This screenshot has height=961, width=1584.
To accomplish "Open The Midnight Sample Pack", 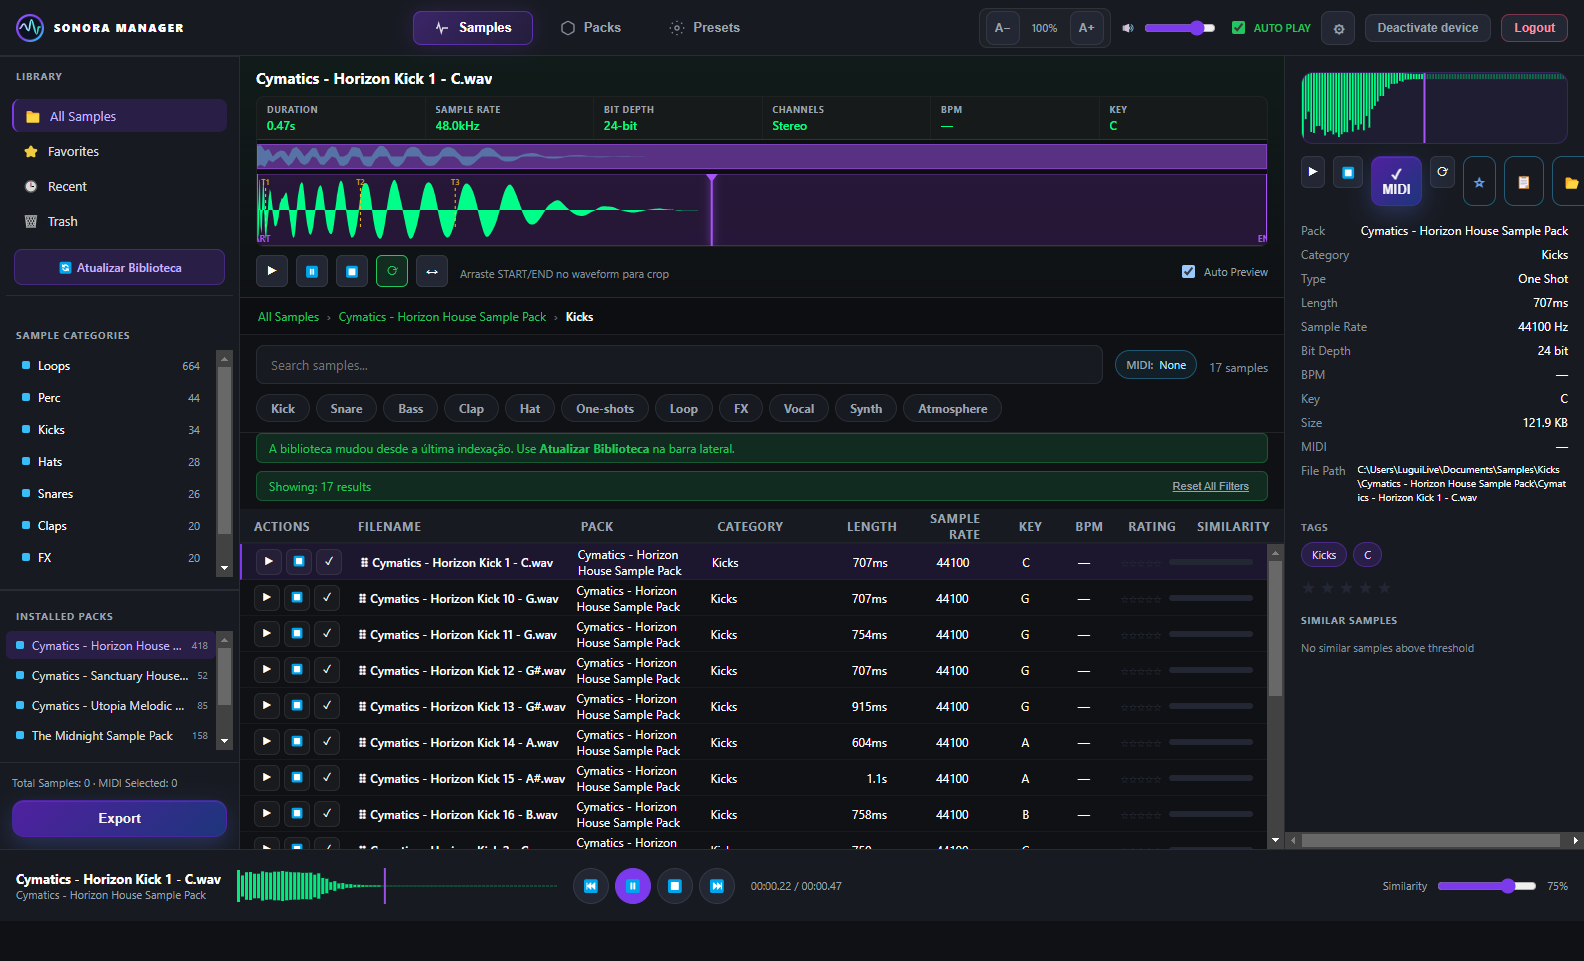I will pyautogui.click(x=110, y=736).
